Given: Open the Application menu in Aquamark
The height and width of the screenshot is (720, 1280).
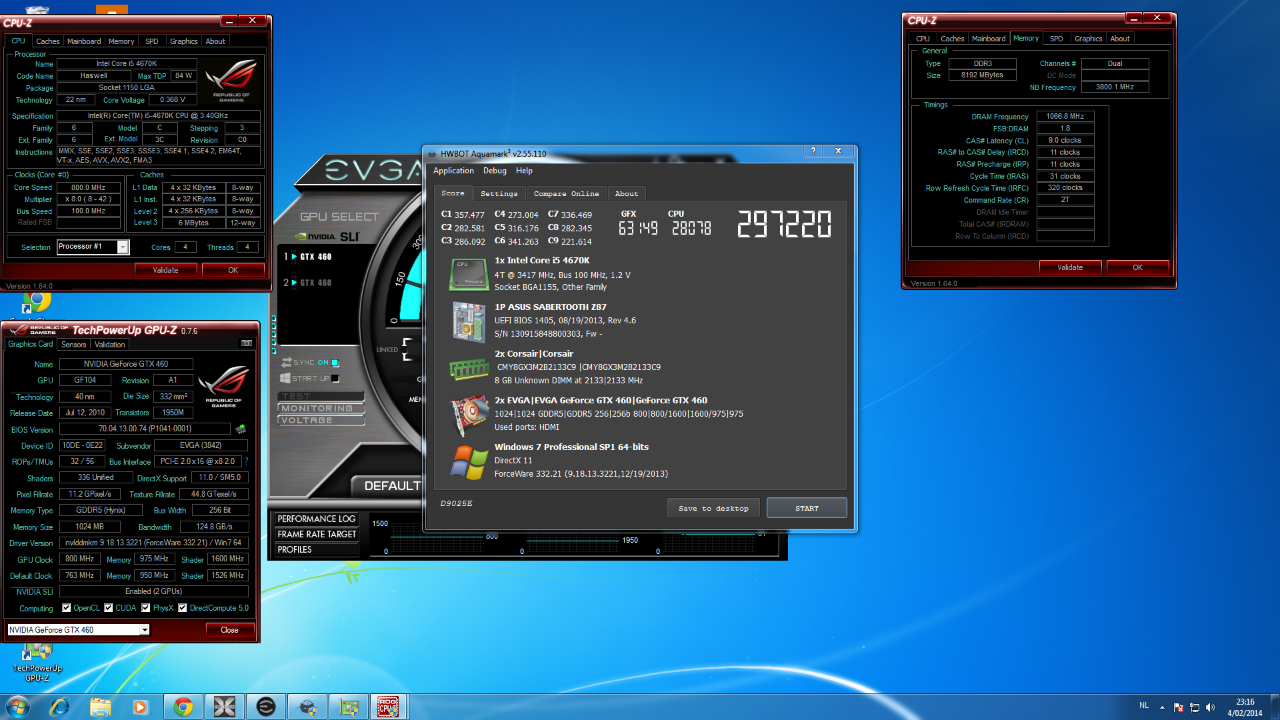Looking at the screenshot, I should (x=453, y=171).
